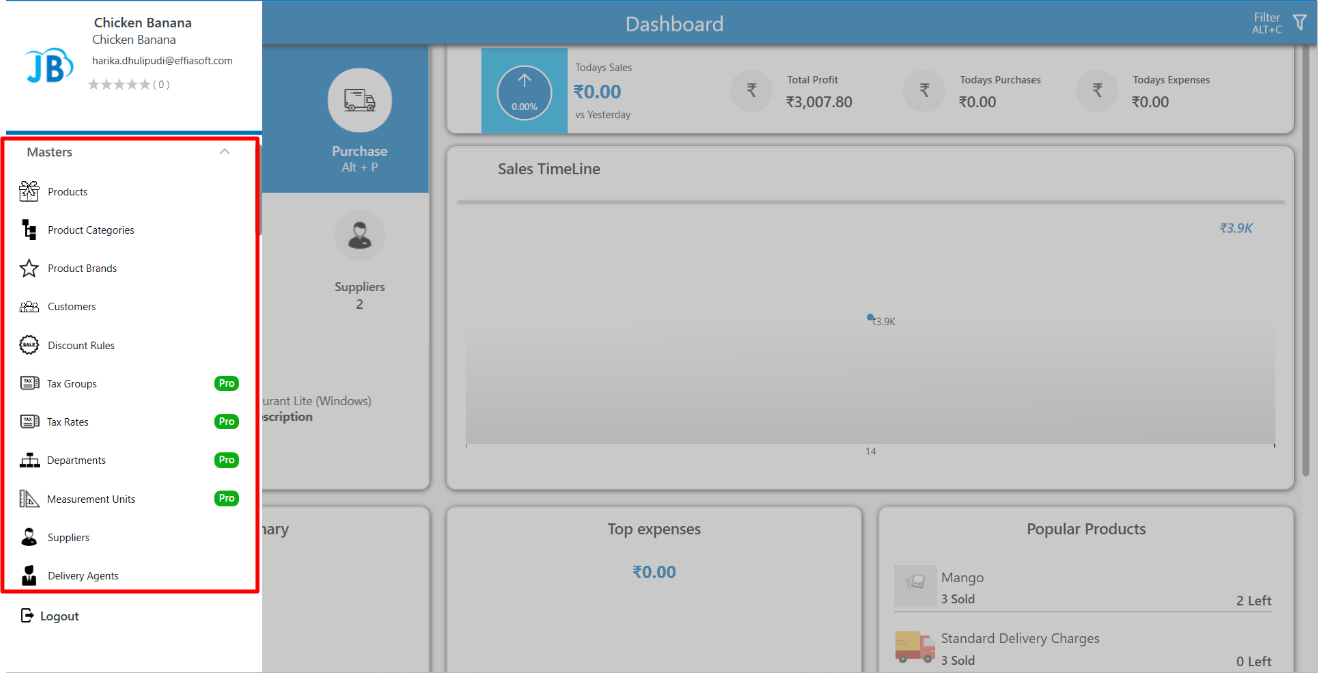Click the Delivery Agents person icon
This screenshot has width=1320, height=675.
tap(29, 576)
